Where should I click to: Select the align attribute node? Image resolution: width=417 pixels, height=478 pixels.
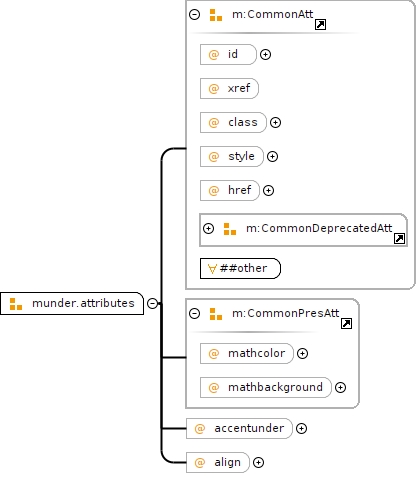[x=218, y=462]
